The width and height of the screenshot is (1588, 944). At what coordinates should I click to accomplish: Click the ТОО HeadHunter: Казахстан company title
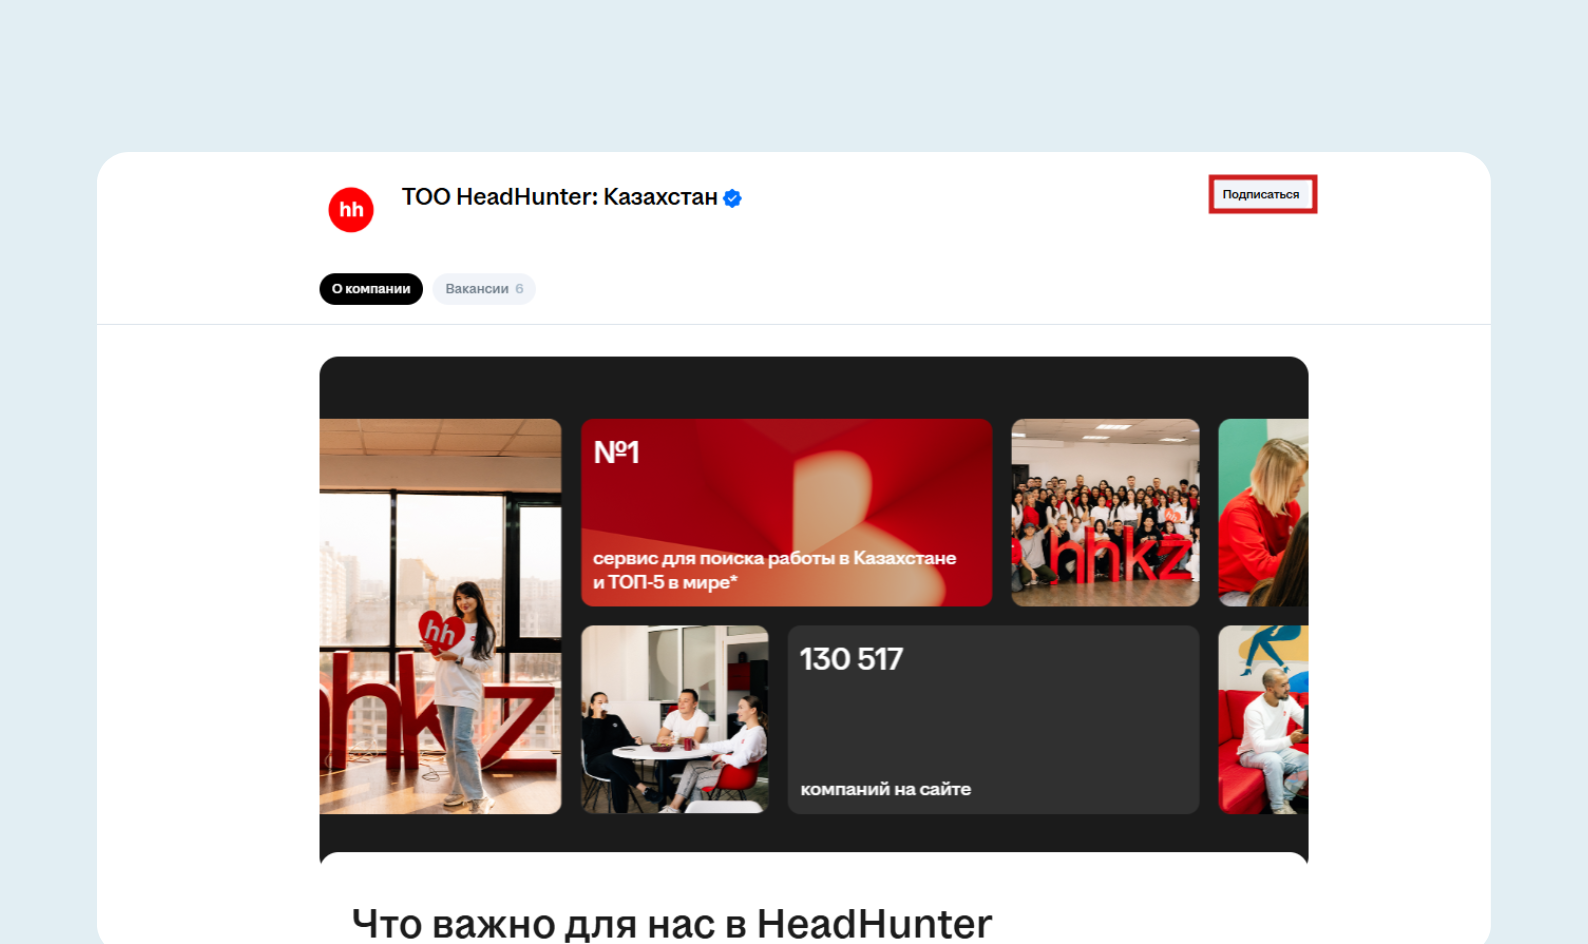[559, 197]
